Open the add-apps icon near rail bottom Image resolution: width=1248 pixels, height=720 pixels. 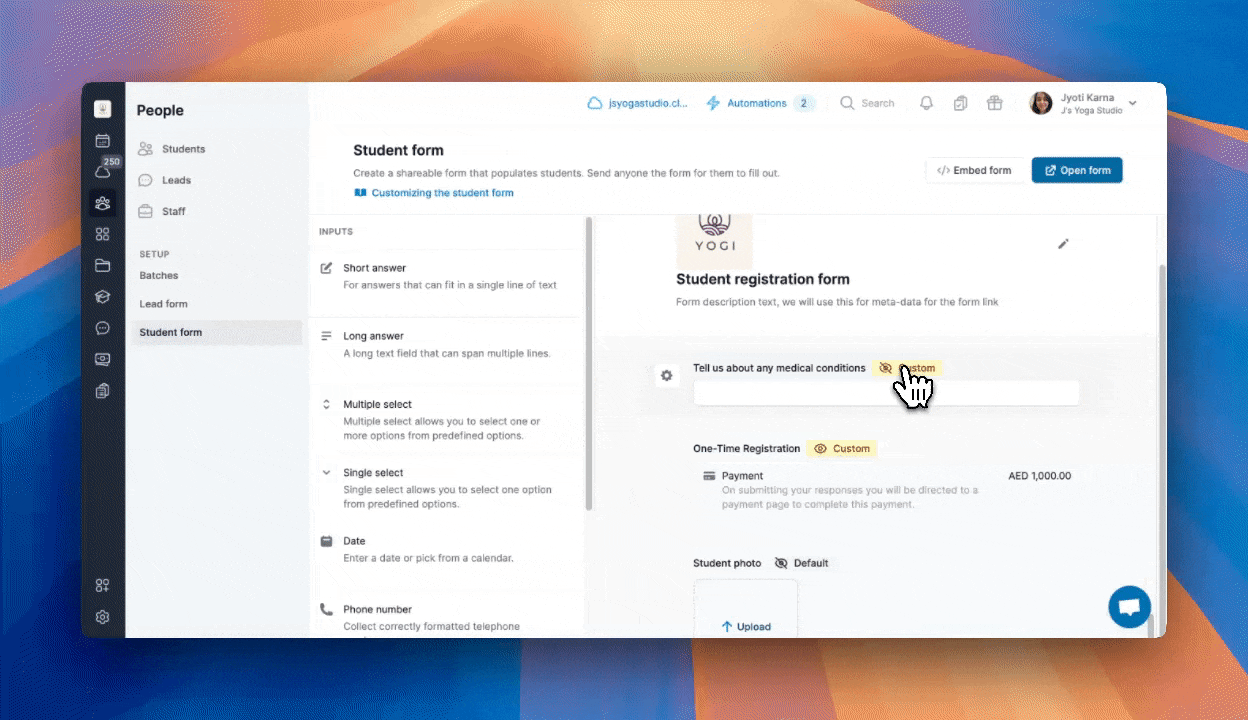click(102, 585)
